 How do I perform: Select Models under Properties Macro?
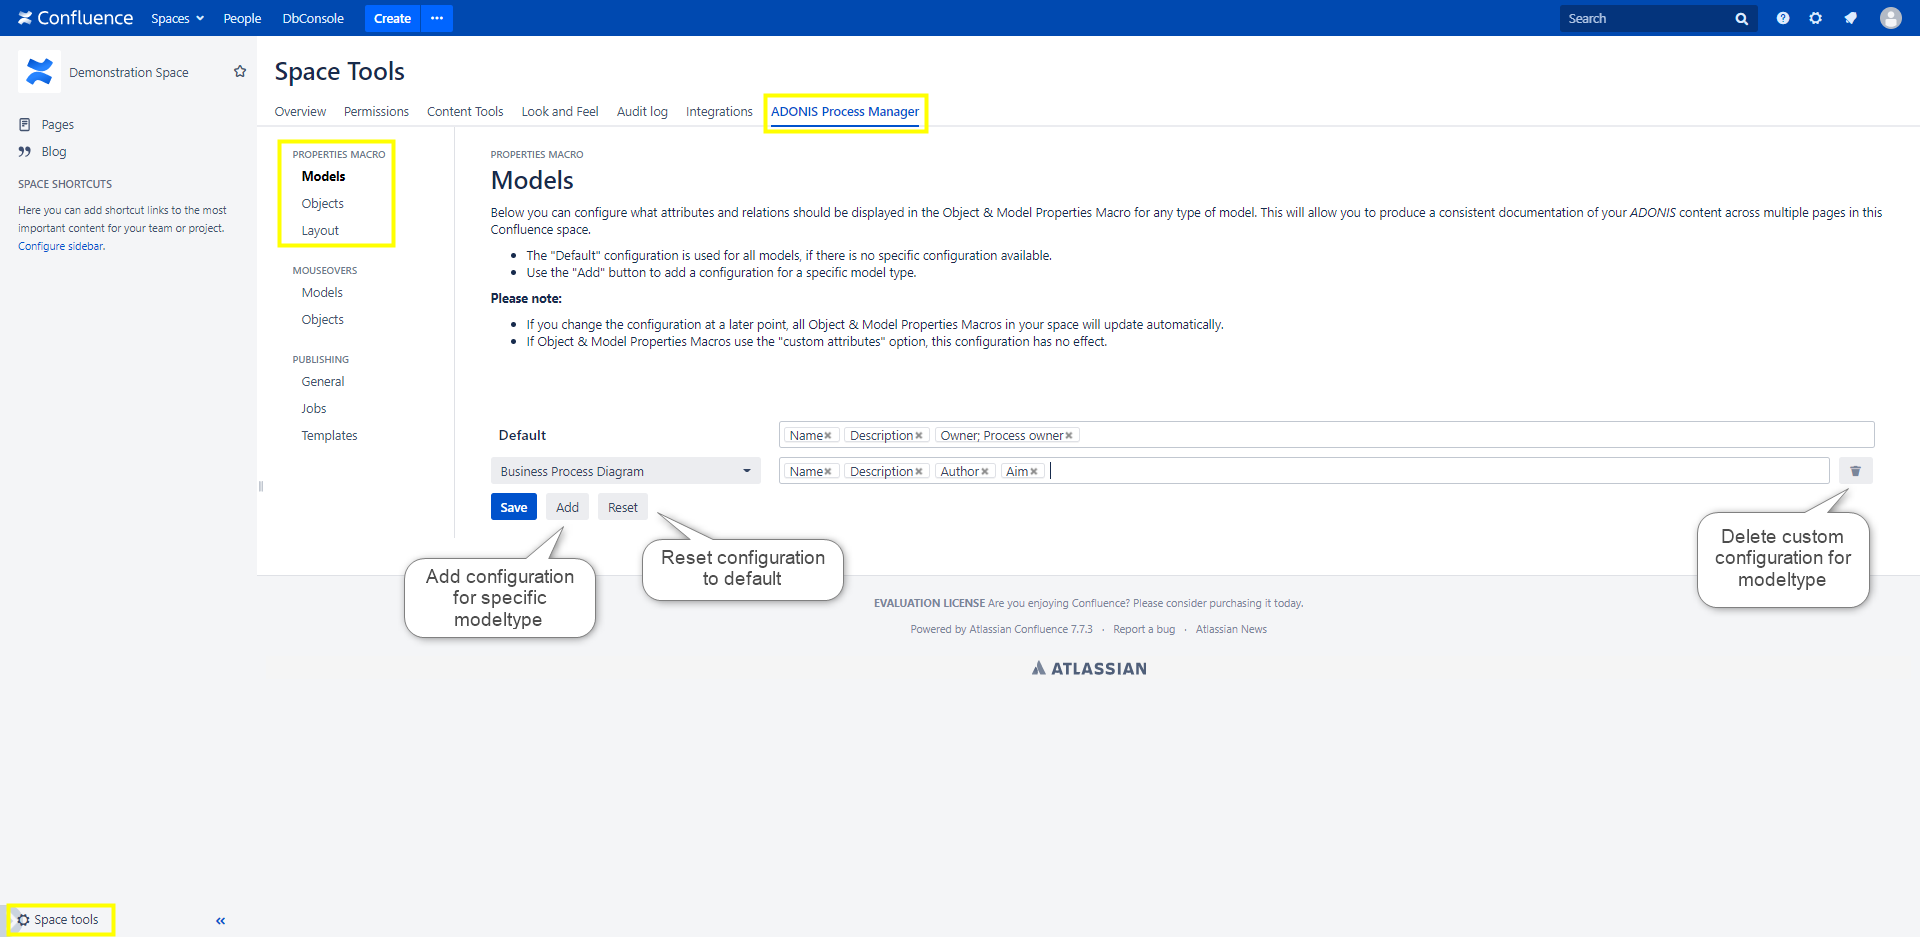click(x=323, y=176)
